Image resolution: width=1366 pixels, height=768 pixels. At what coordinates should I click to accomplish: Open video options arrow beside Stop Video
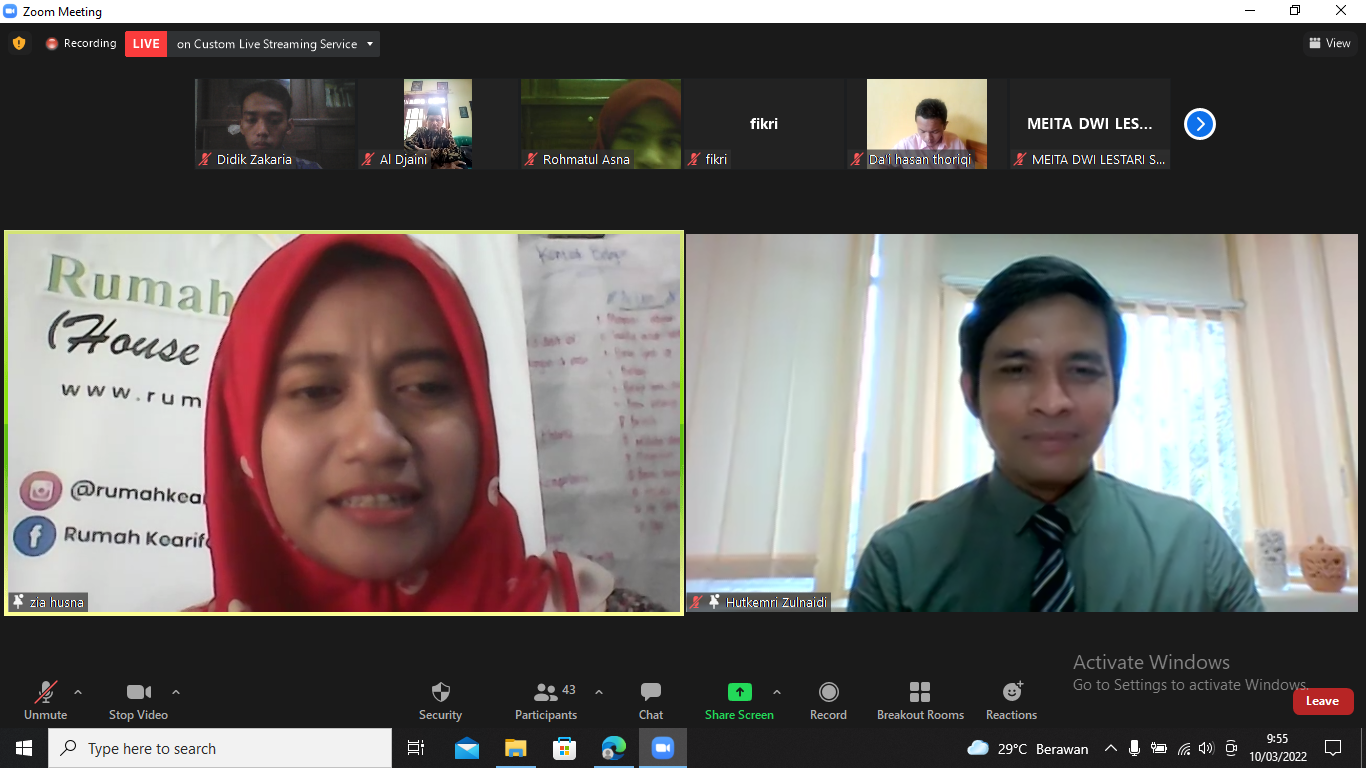pyautogui.click(x=176, y=692)
